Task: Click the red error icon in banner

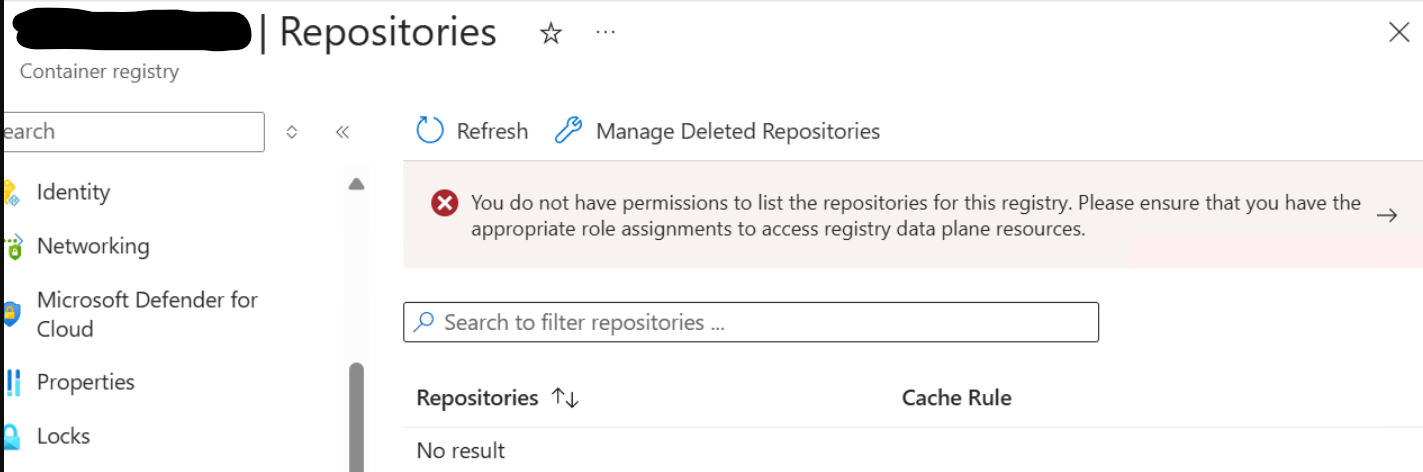Action: pos(445,204)
